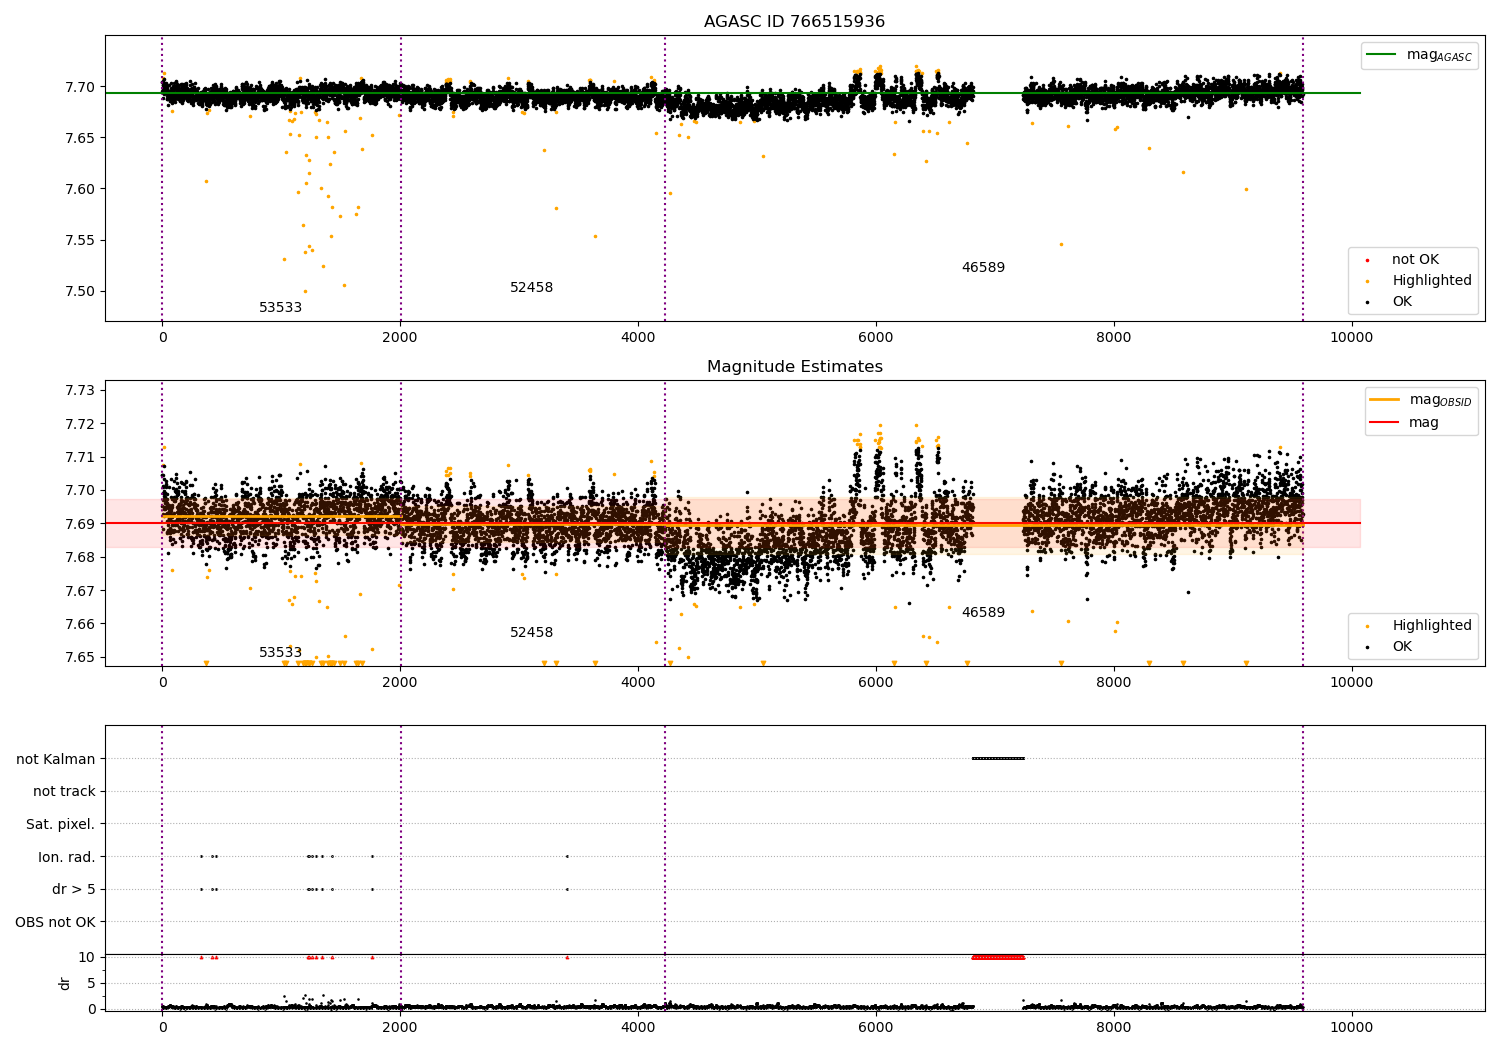
Task: Click the "dr > 5" row label
Action: [x=74, y=889]
